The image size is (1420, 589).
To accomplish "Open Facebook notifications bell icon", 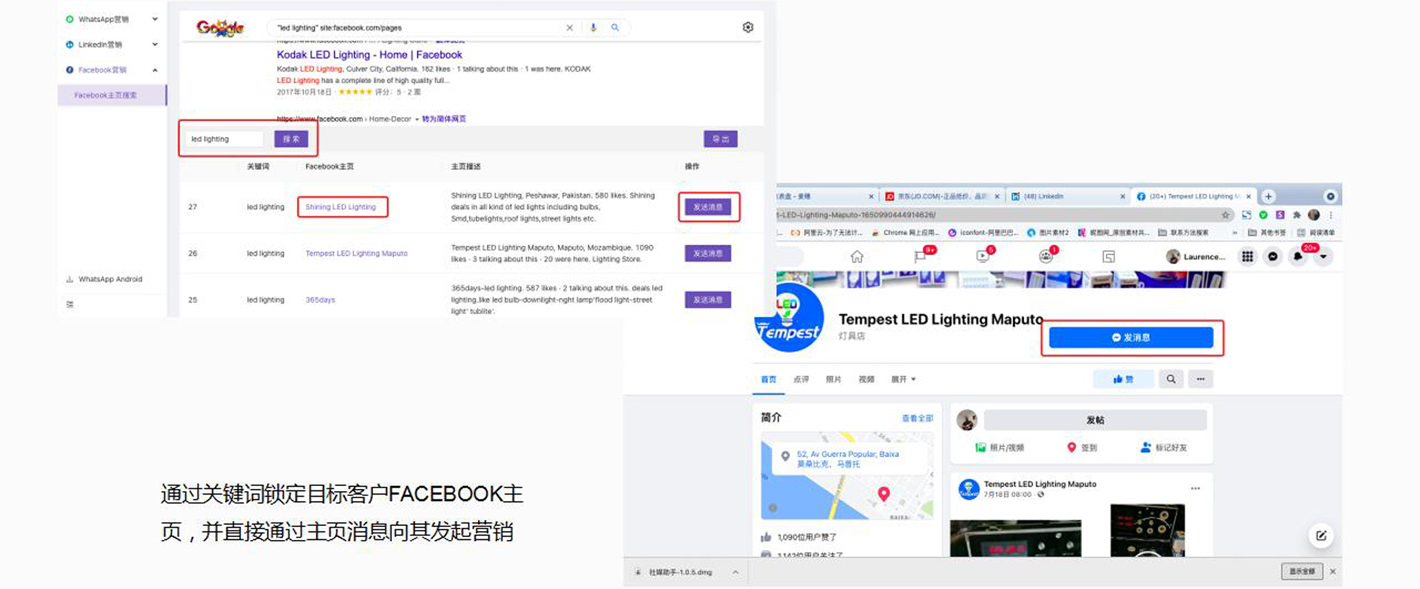I will [x=1298, y=256].
